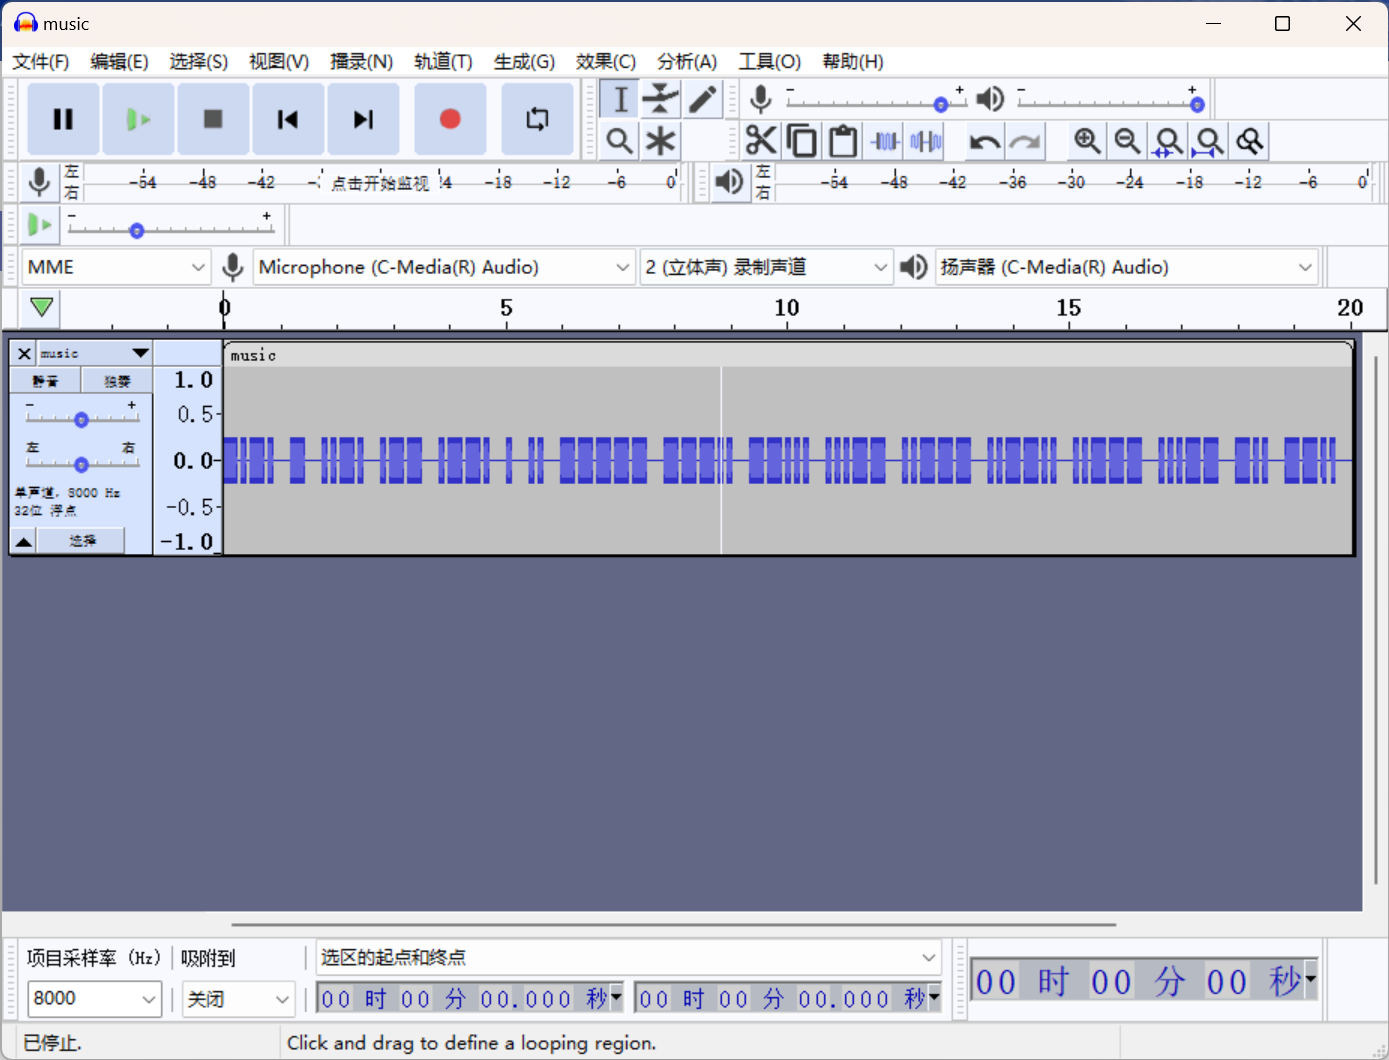This screenshot has height=1060, width=1389.
Task: Click the red Record button
Action: tap(450, 120)
